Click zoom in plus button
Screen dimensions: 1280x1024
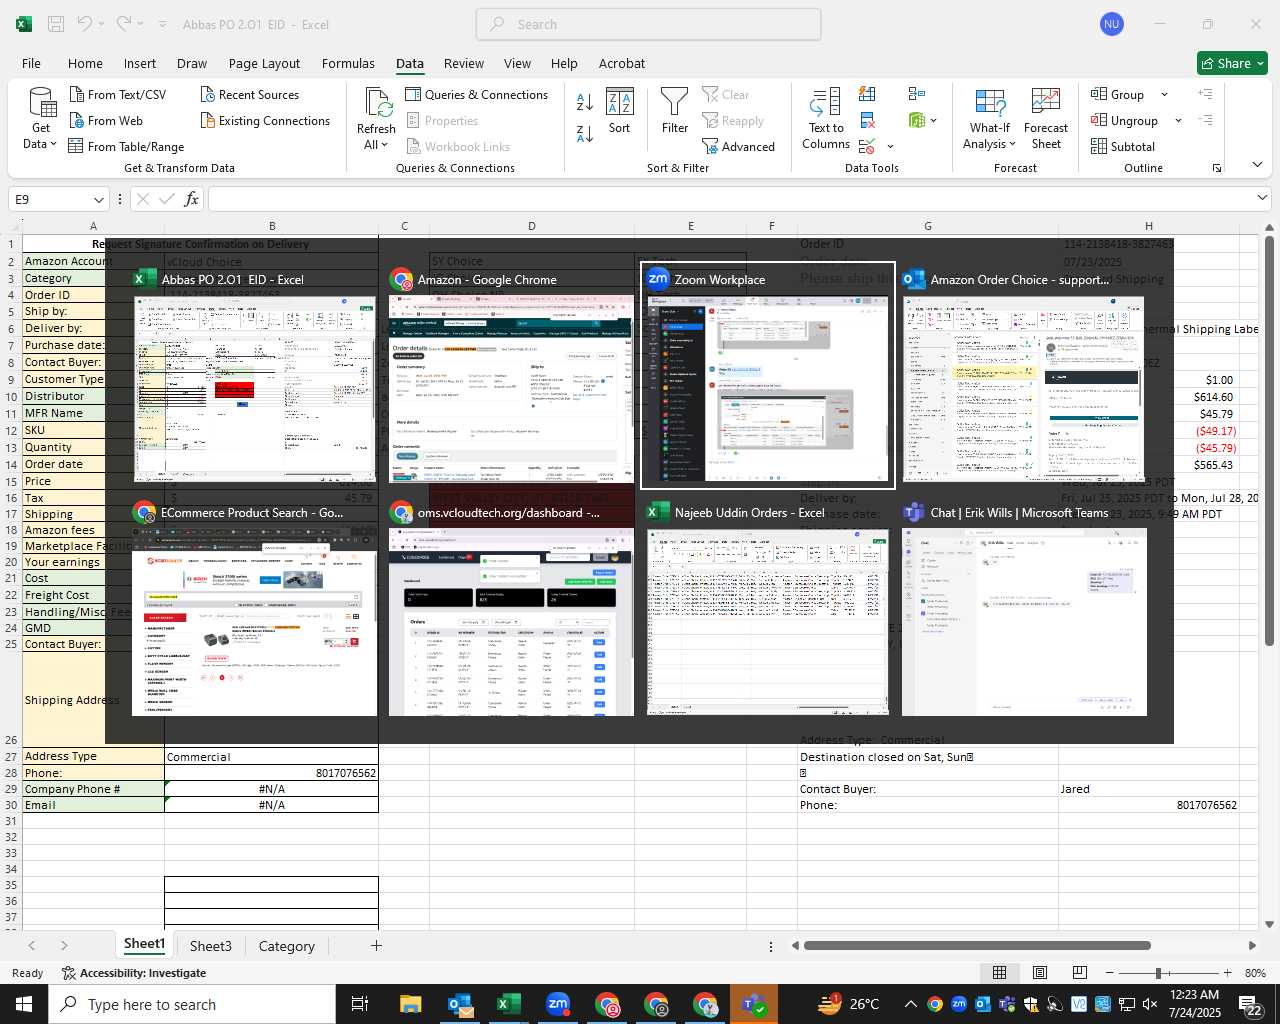tap(1227, 973)
